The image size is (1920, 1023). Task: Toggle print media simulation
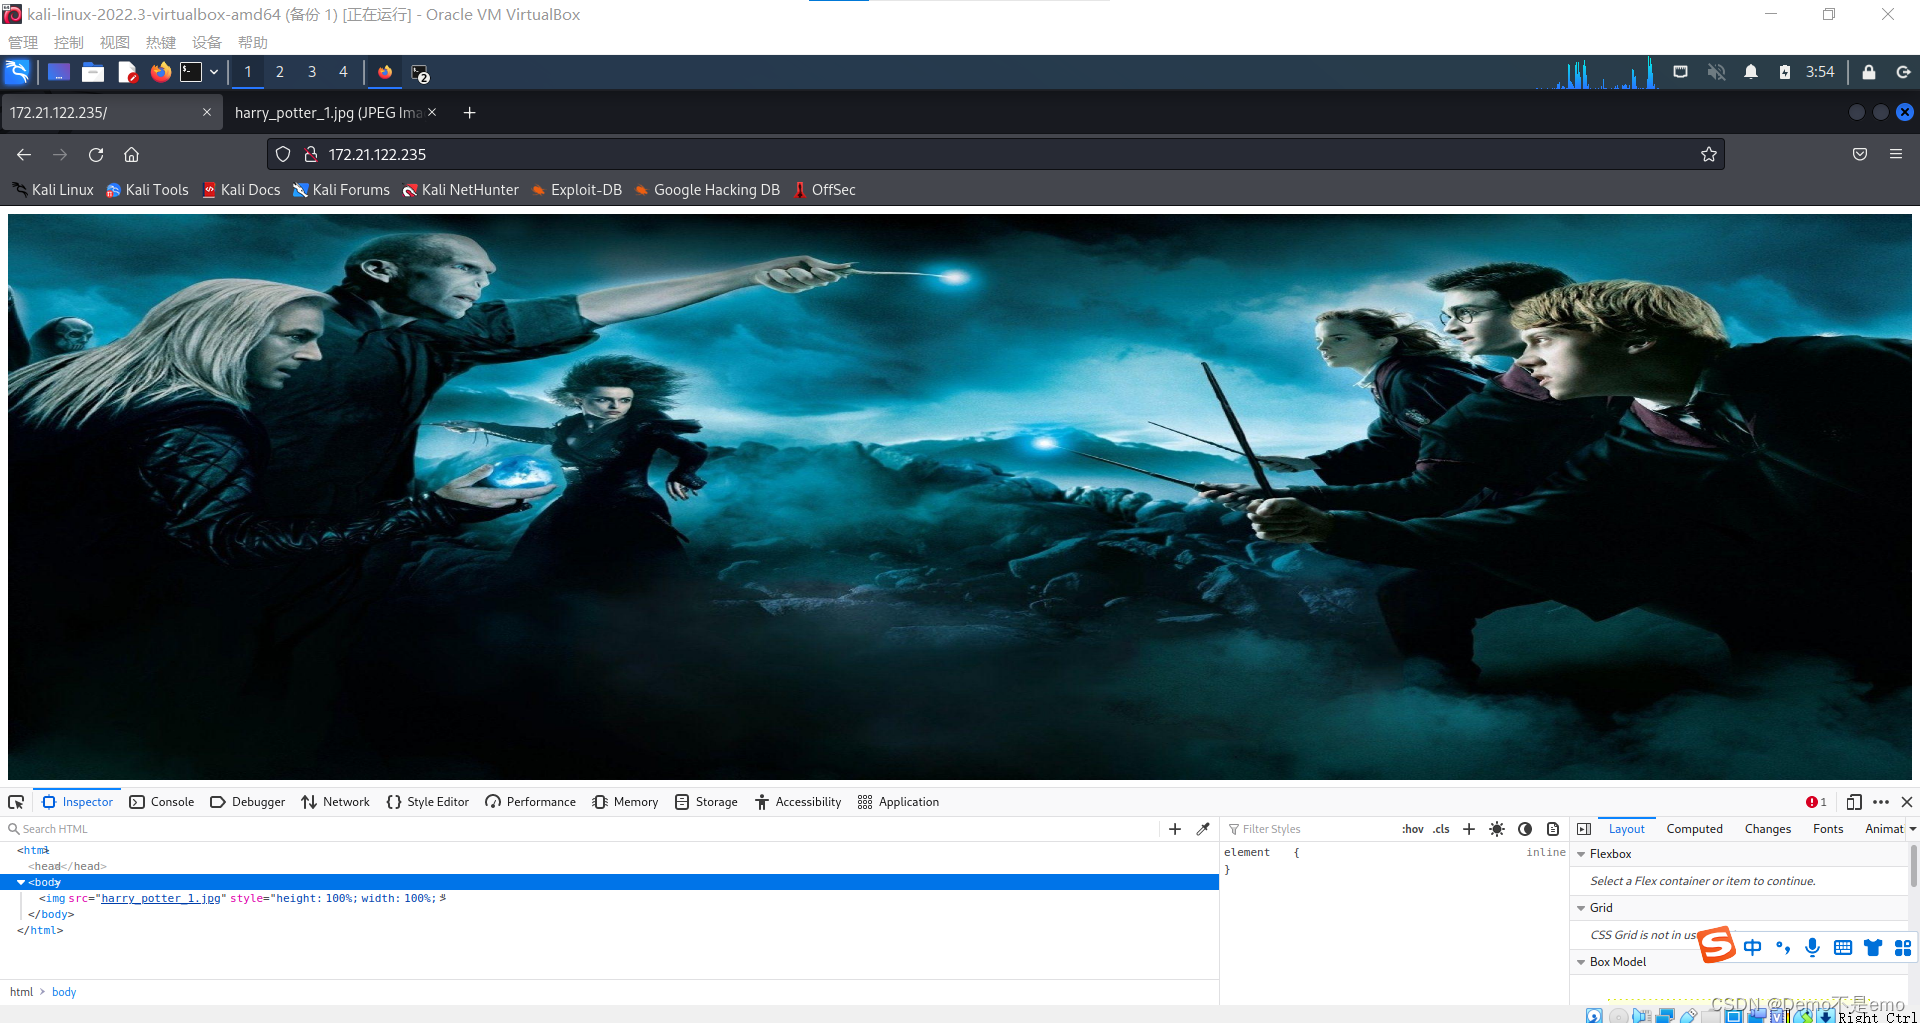(x=1553, y=829)
